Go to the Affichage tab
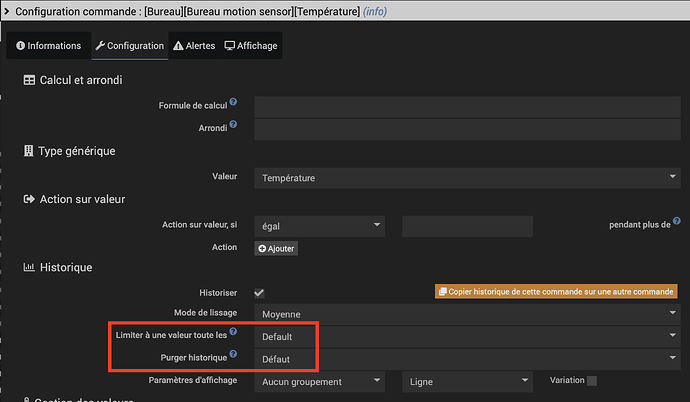The height and width of the screenshot is (402, 690). pyautogui.click(x=251, y=46)
